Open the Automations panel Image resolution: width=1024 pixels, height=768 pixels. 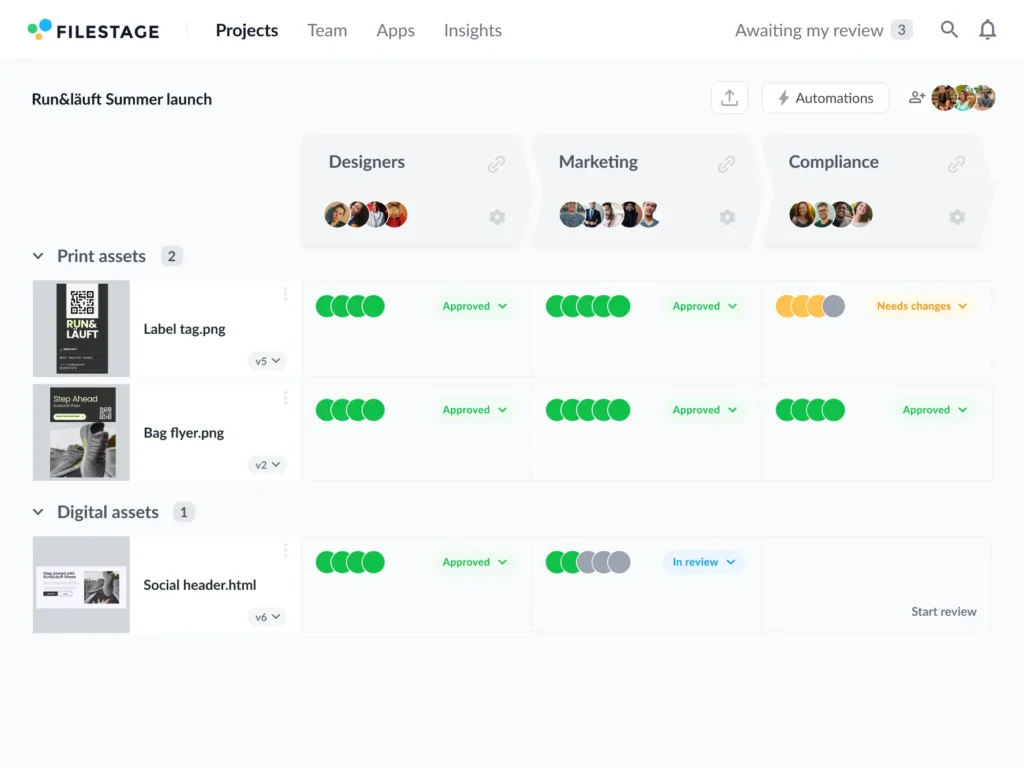[825, 97]
